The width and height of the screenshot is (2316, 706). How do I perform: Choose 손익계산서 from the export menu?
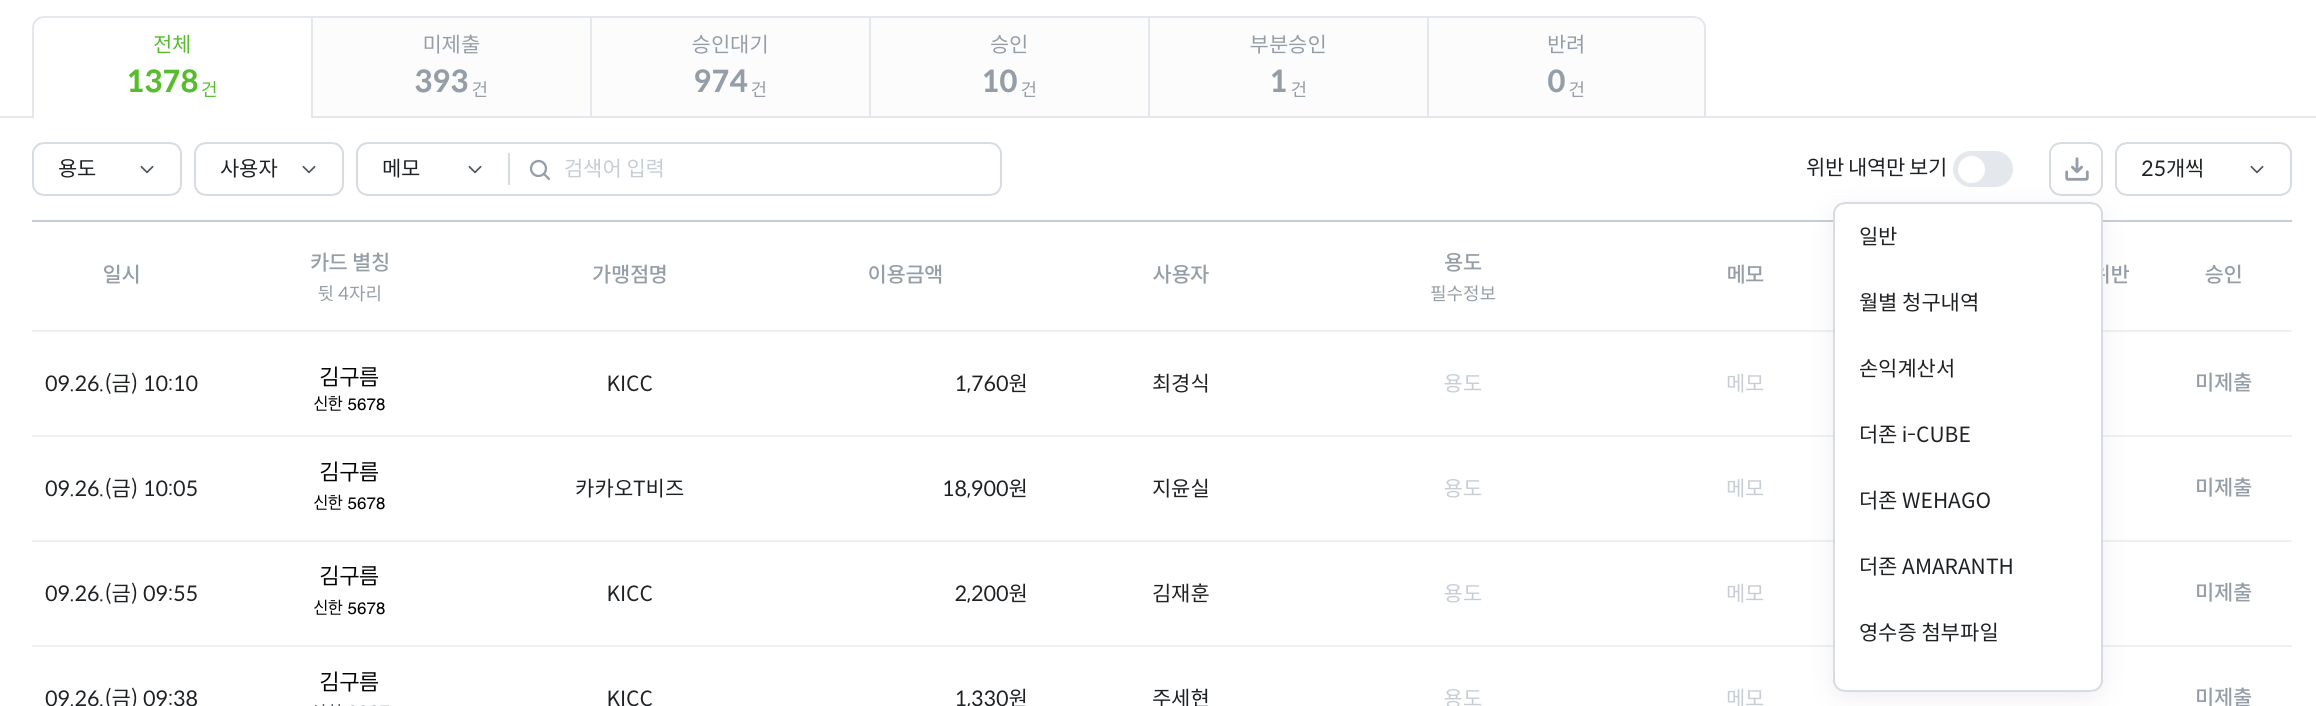coord(1906,368)
